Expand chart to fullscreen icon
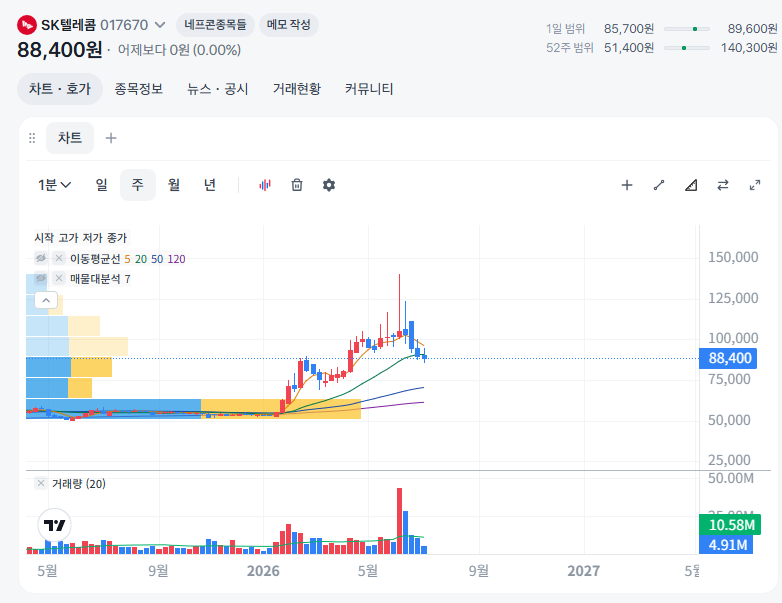This screenshot has width=782, height=603. [x=755, y=185]
